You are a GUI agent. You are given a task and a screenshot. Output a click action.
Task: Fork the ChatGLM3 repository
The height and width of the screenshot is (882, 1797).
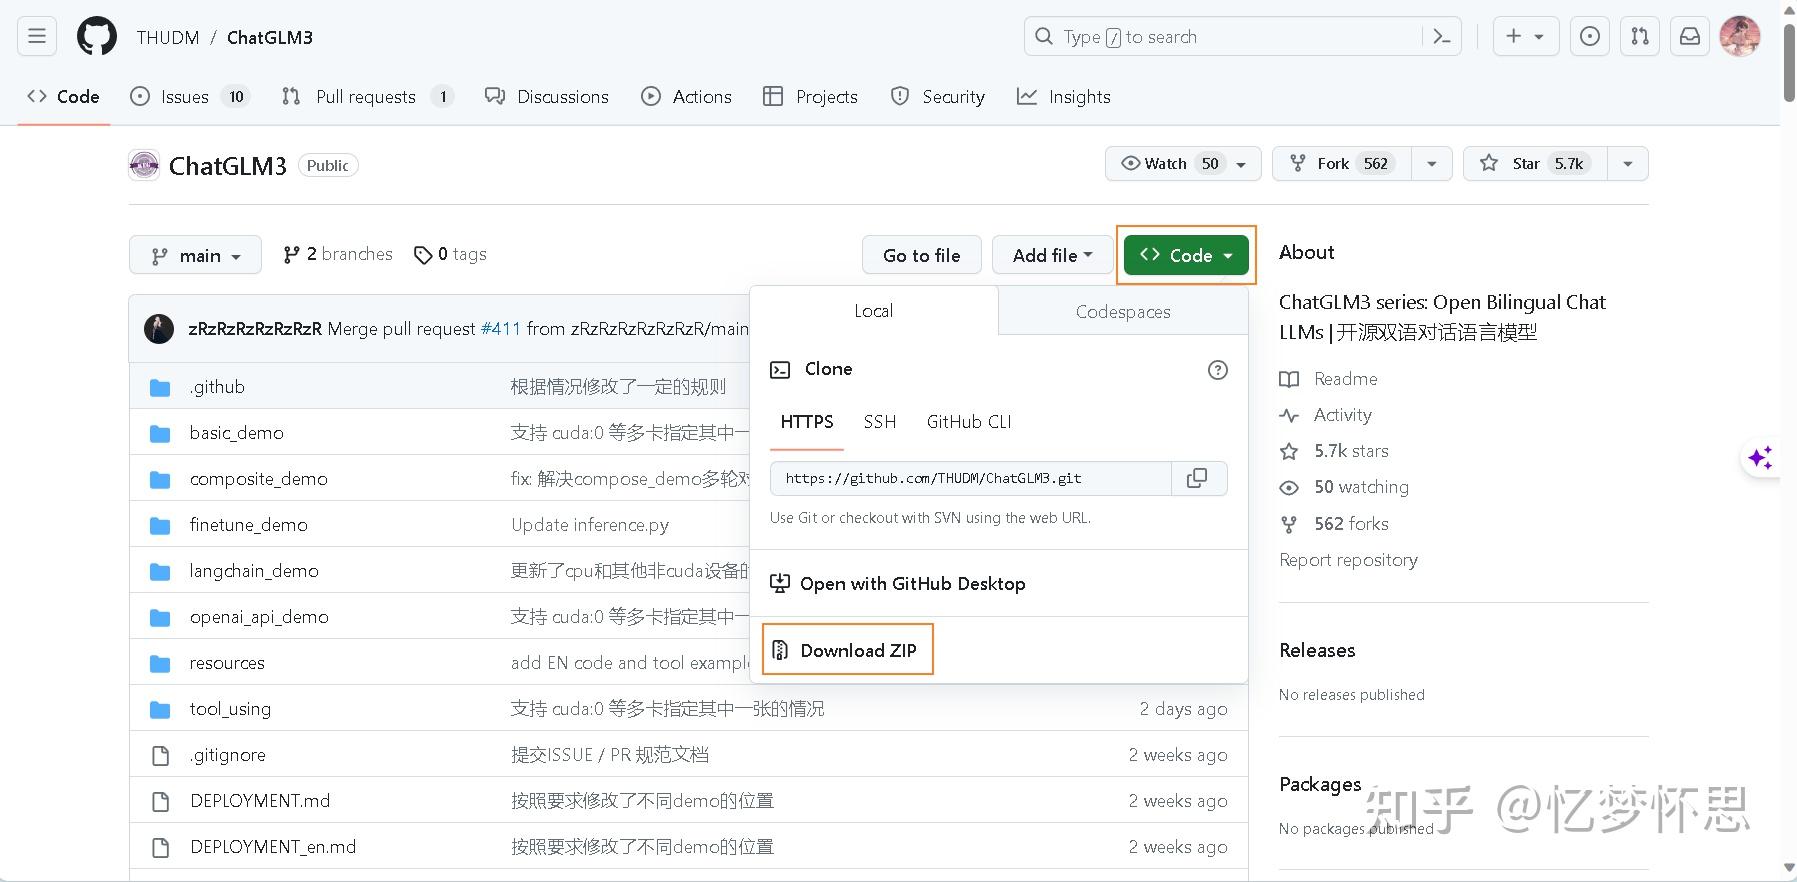click(1342, 164)
